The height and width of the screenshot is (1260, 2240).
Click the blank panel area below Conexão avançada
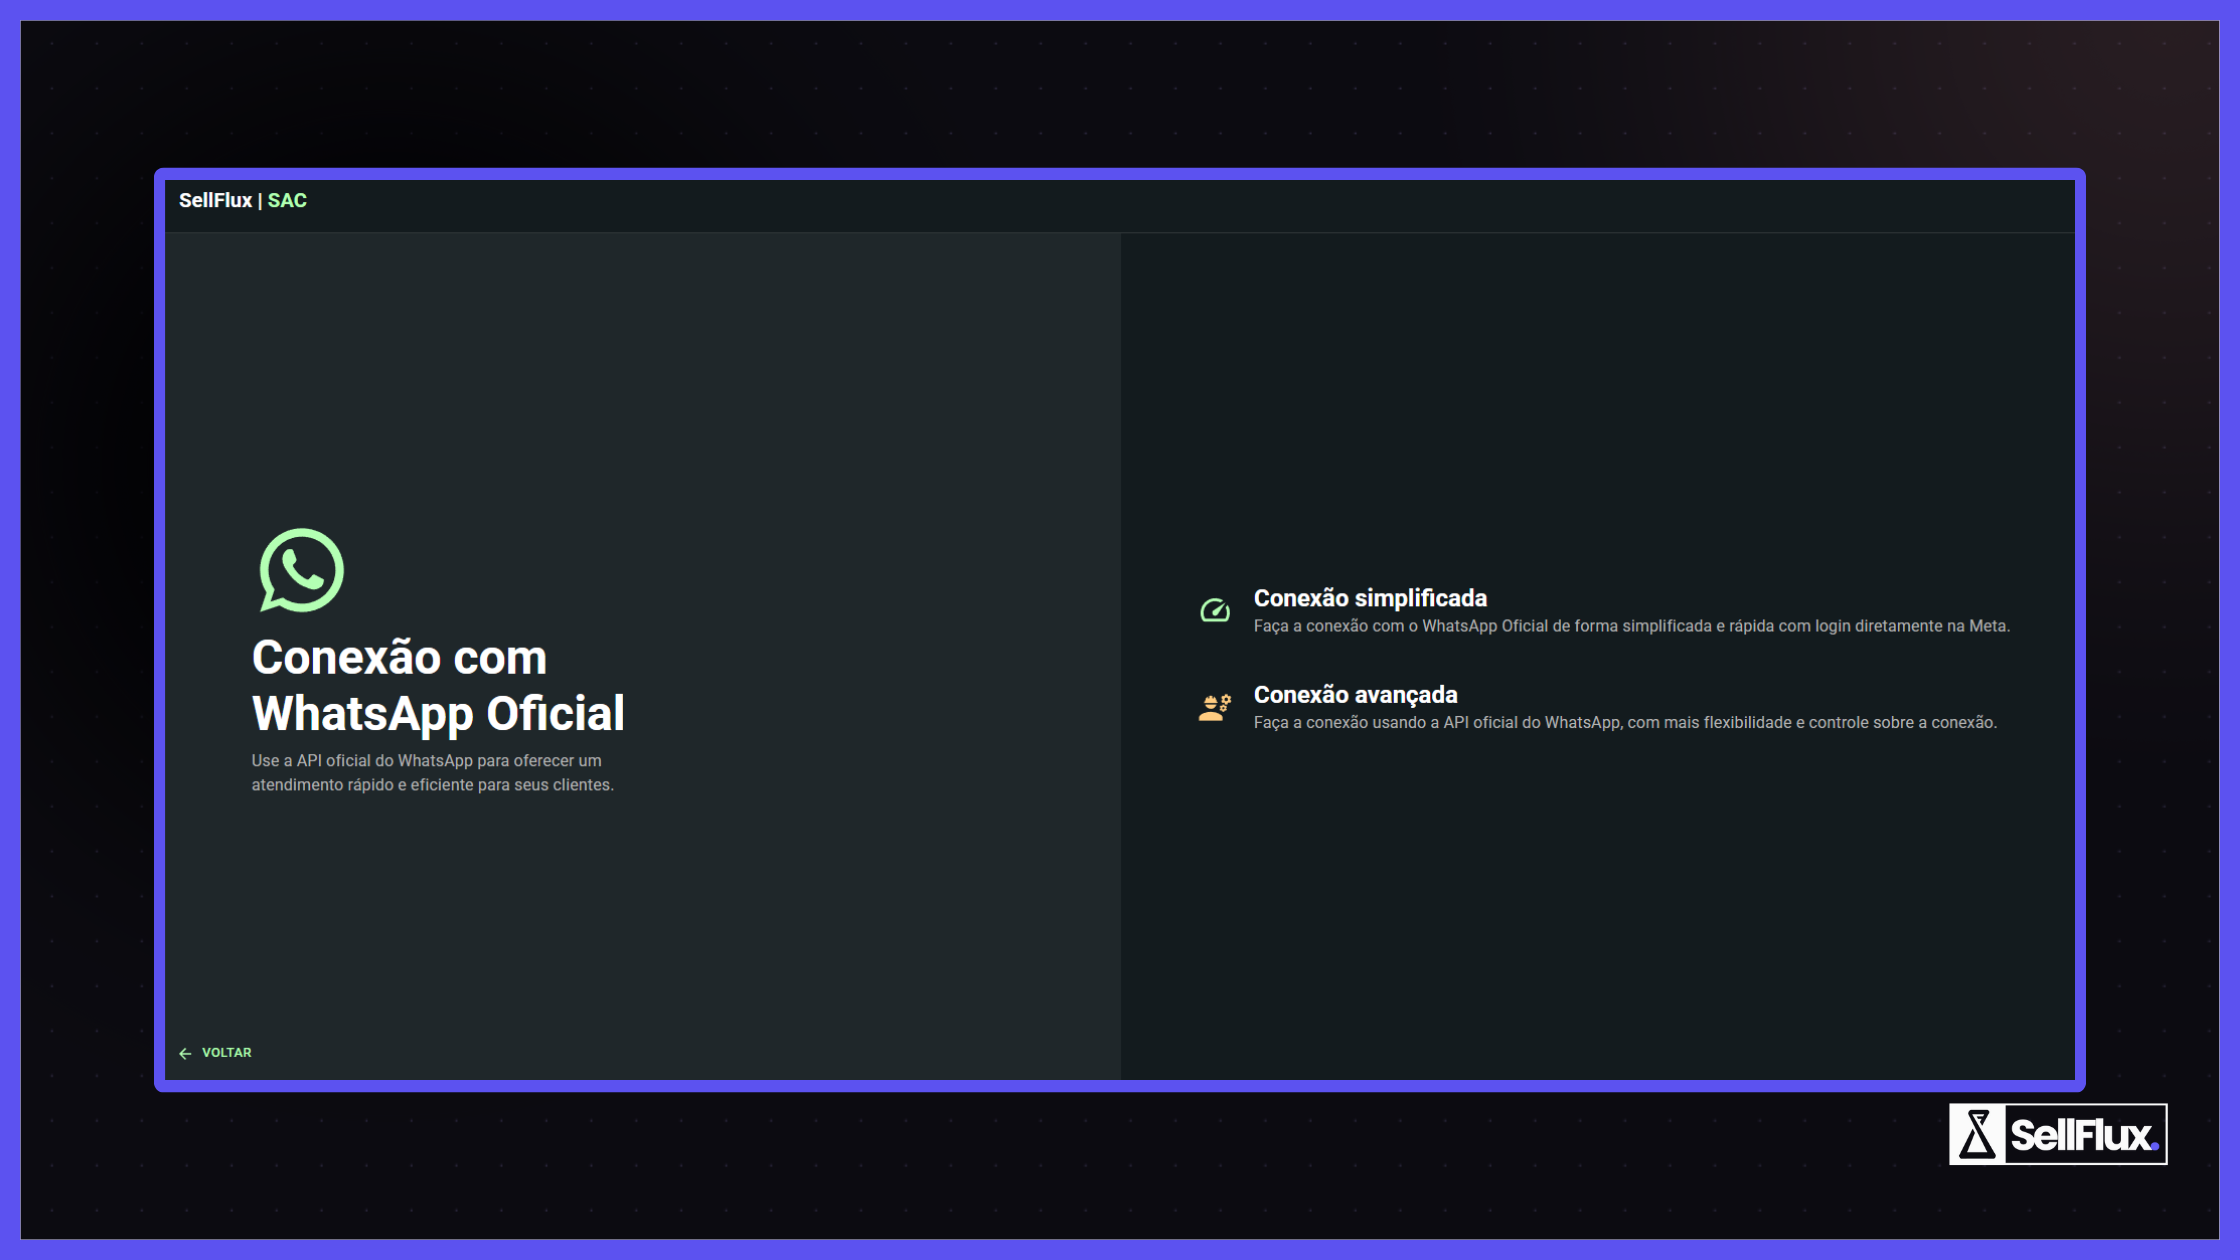1600,900
